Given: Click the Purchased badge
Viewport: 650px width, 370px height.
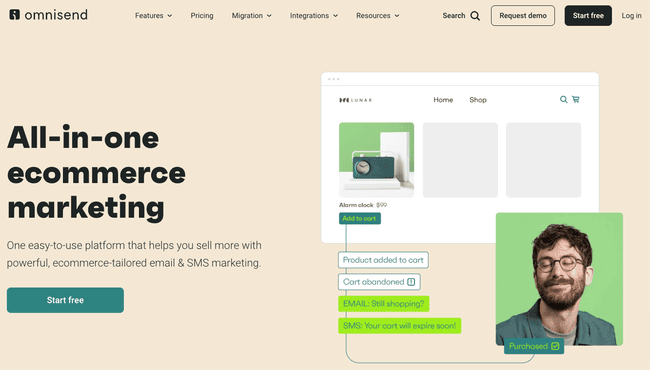Looking at the screenshot, I should point(534,346).
